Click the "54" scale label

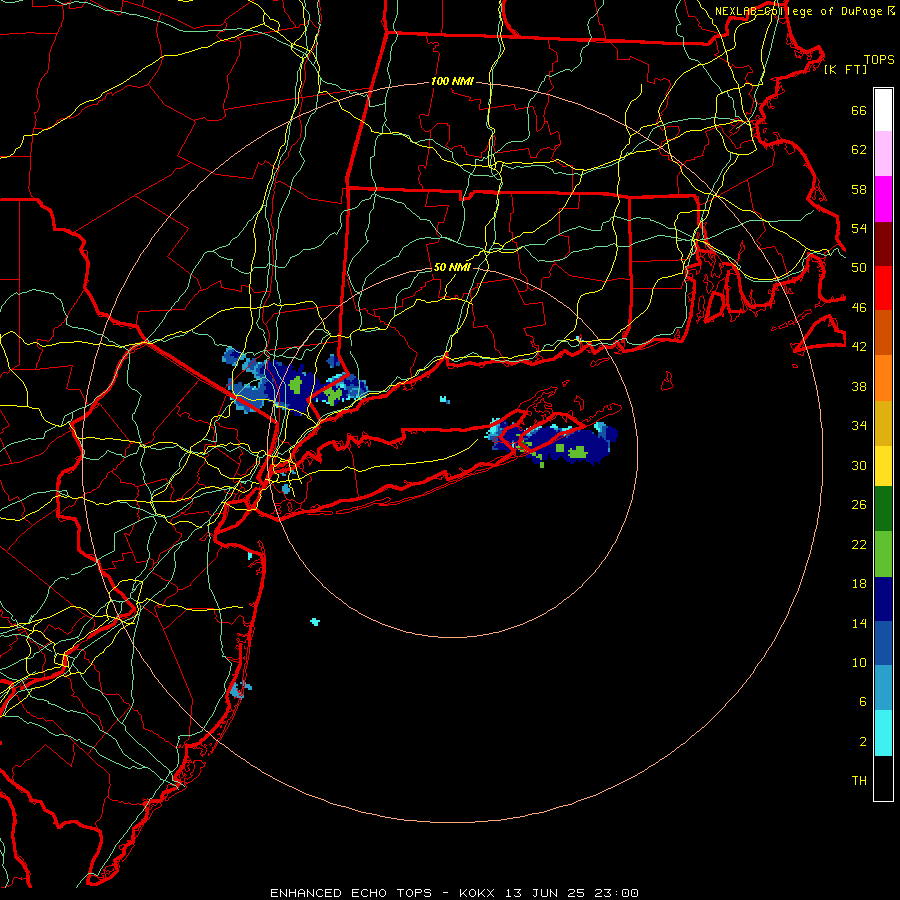pyautogui.click(x=859, y=228)
